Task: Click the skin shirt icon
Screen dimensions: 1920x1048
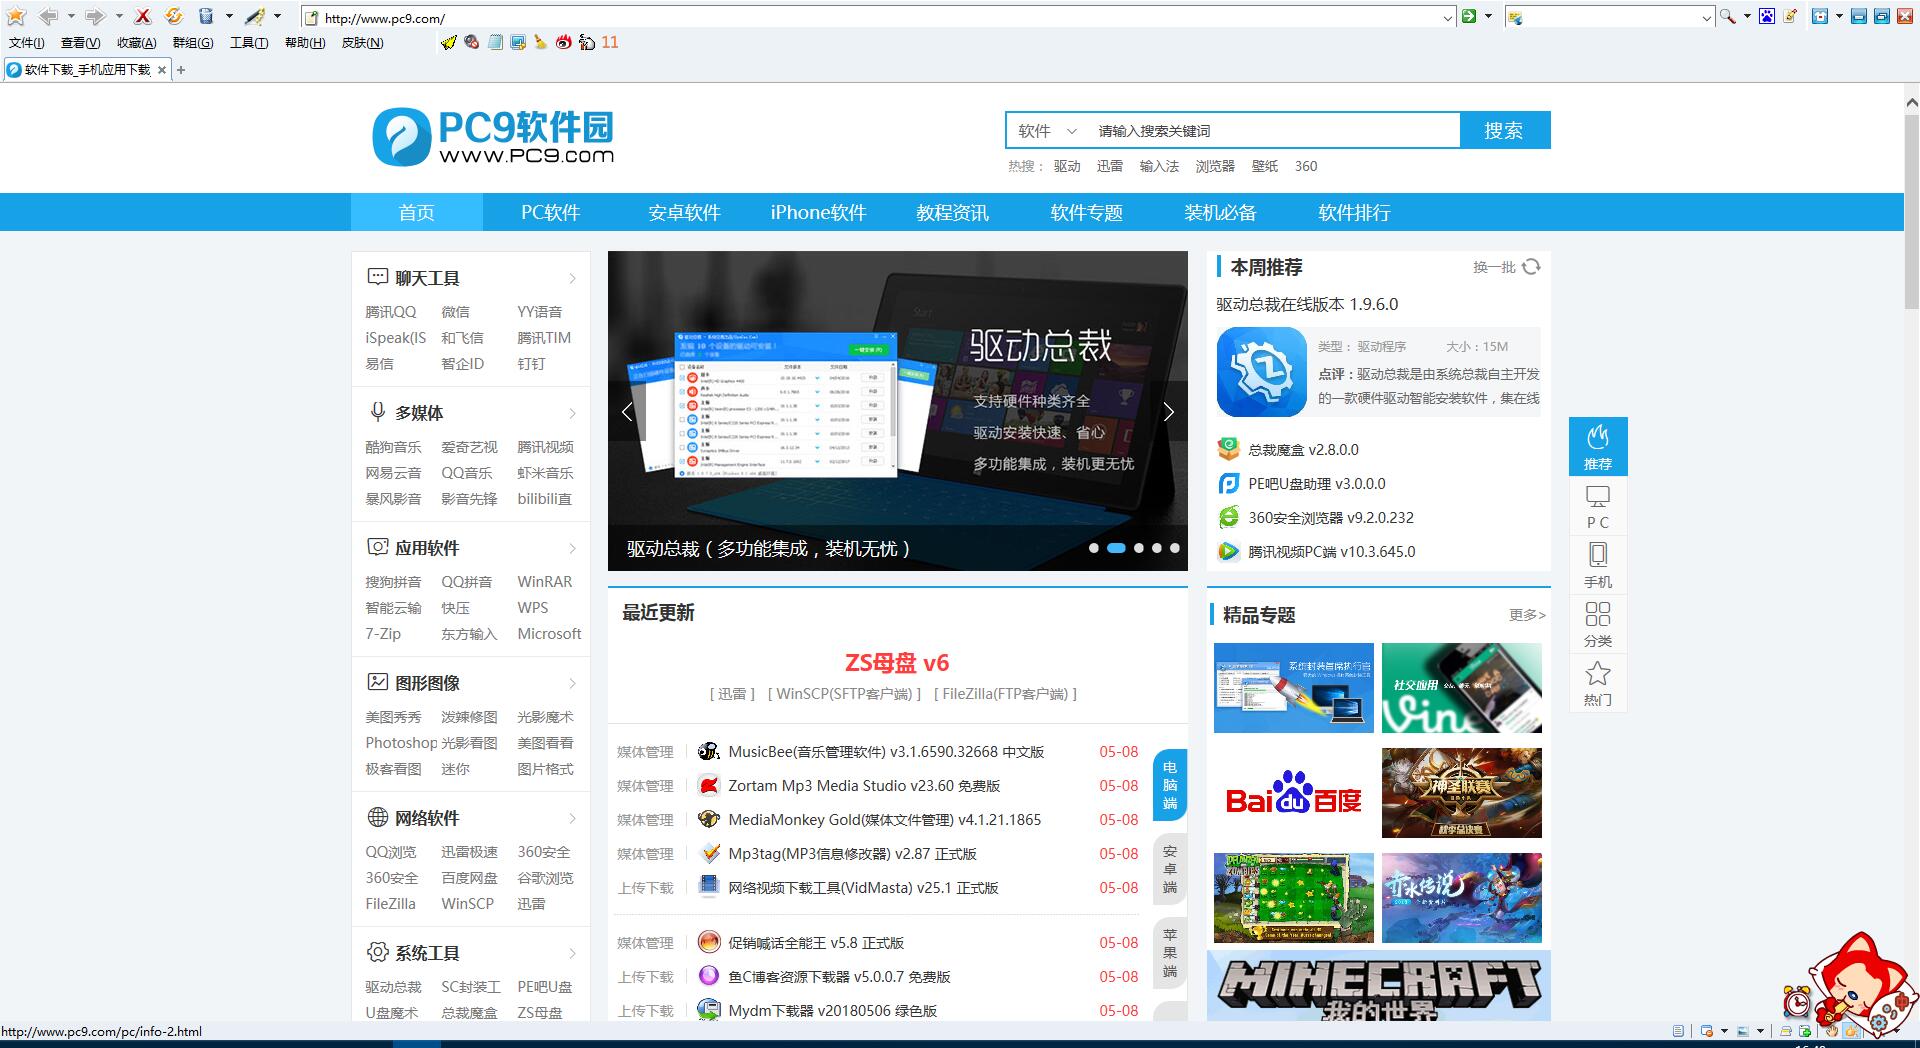Action: click(x=1820, y=16)
